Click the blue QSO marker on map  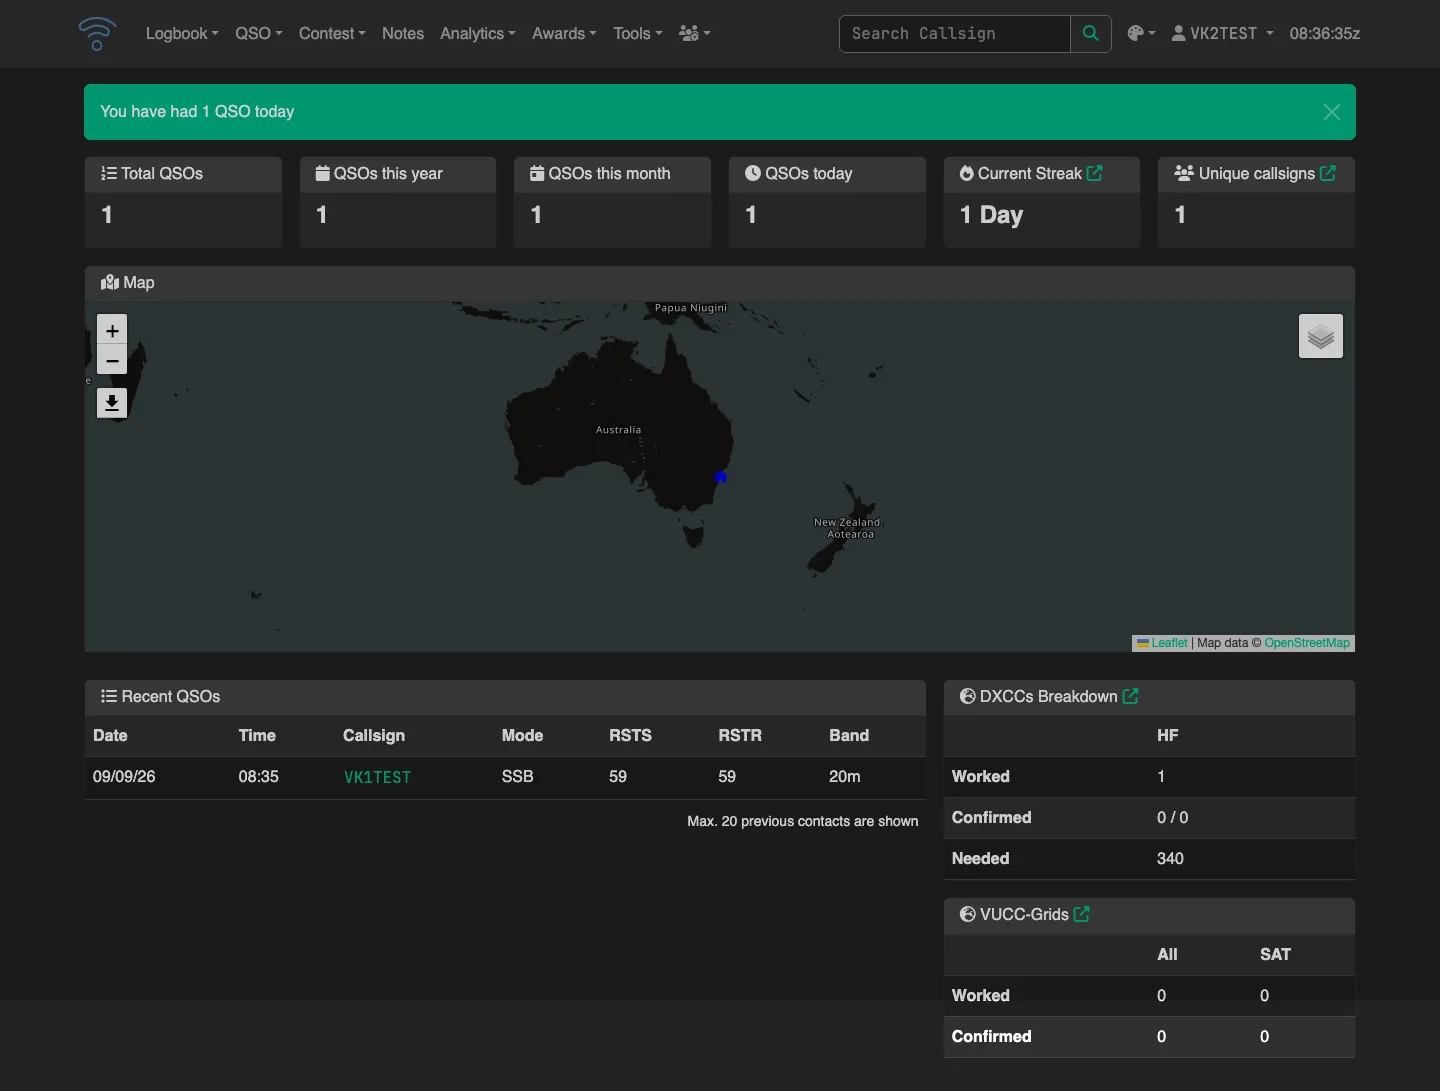tap(721, 477)
